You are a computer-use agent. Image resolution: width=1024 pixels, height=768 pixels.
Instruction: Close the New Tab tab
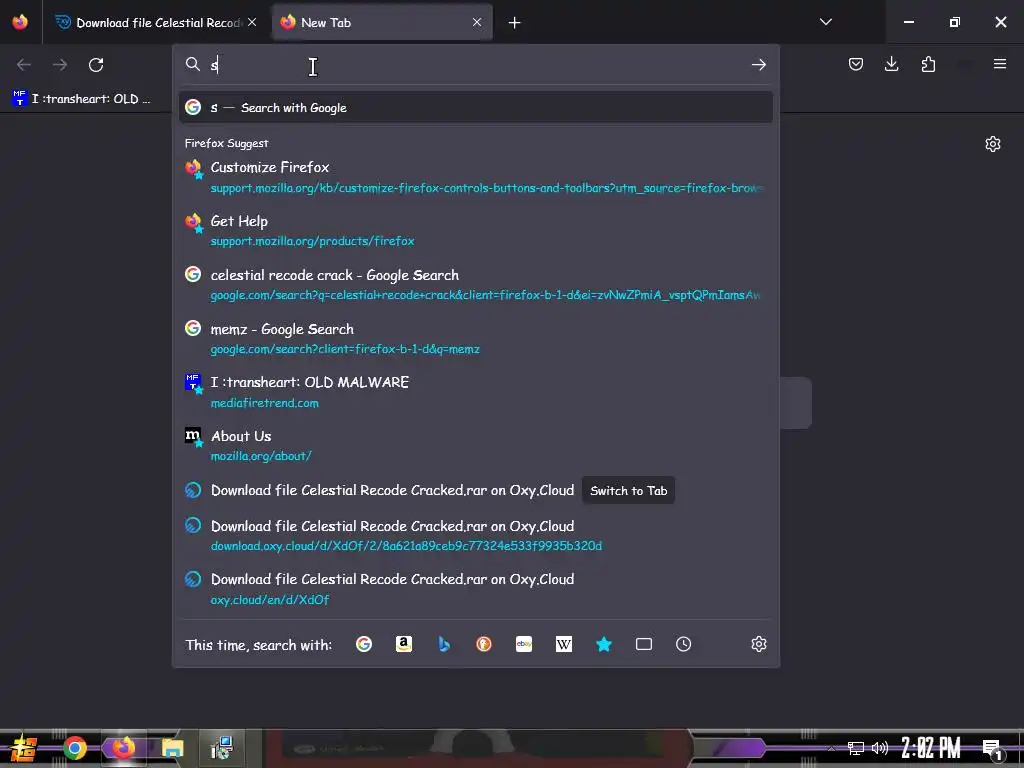click(x=477, y=22)
